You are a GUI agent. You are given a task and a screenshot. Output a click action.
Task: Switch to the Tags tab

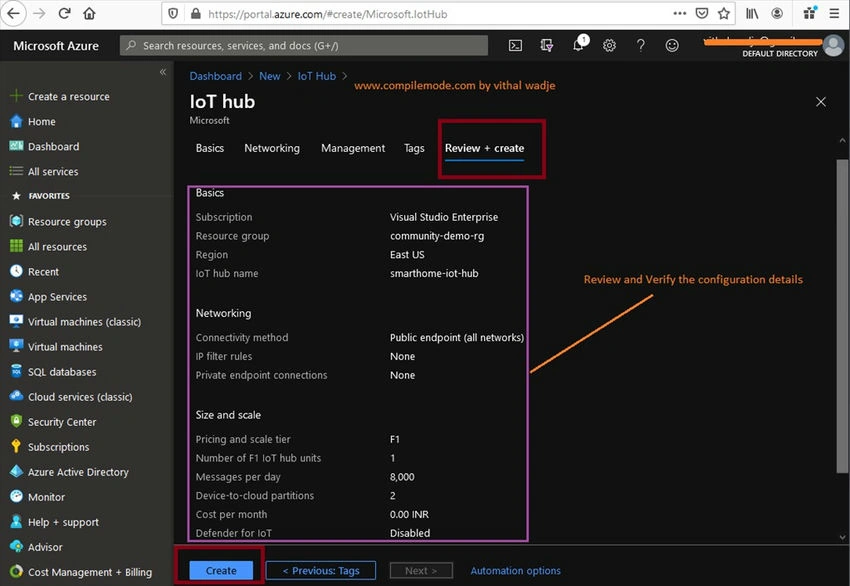point(414,148)
